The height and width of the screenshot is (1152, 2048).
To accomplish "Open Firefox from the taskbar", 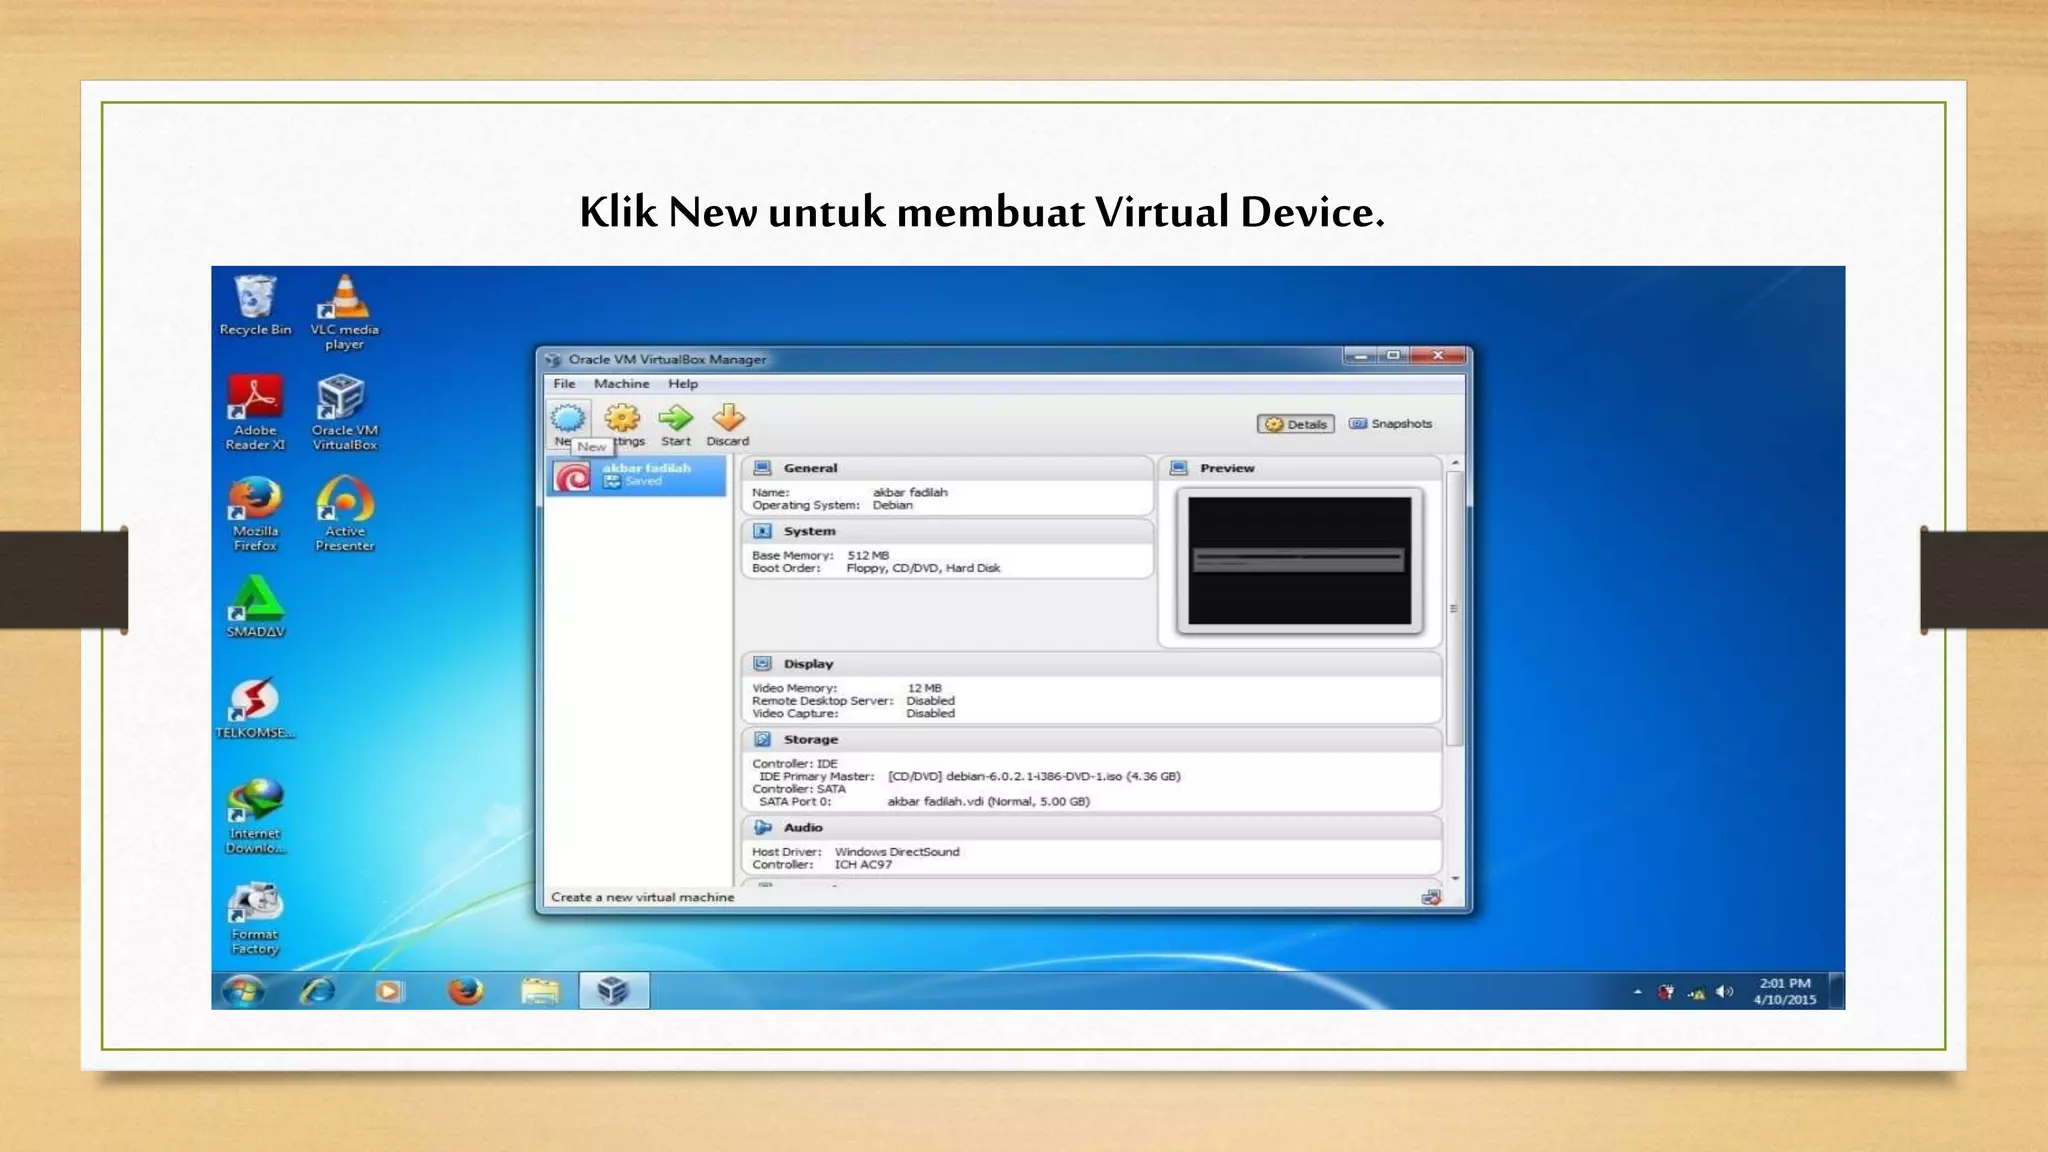I will coord(465,991).
